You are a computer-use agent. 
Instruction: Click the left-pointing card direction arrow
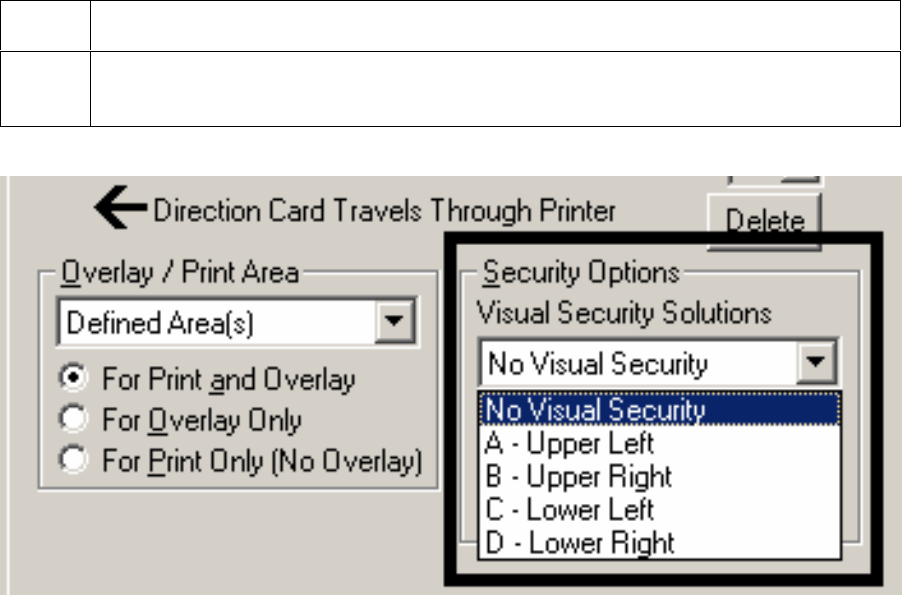121,207
